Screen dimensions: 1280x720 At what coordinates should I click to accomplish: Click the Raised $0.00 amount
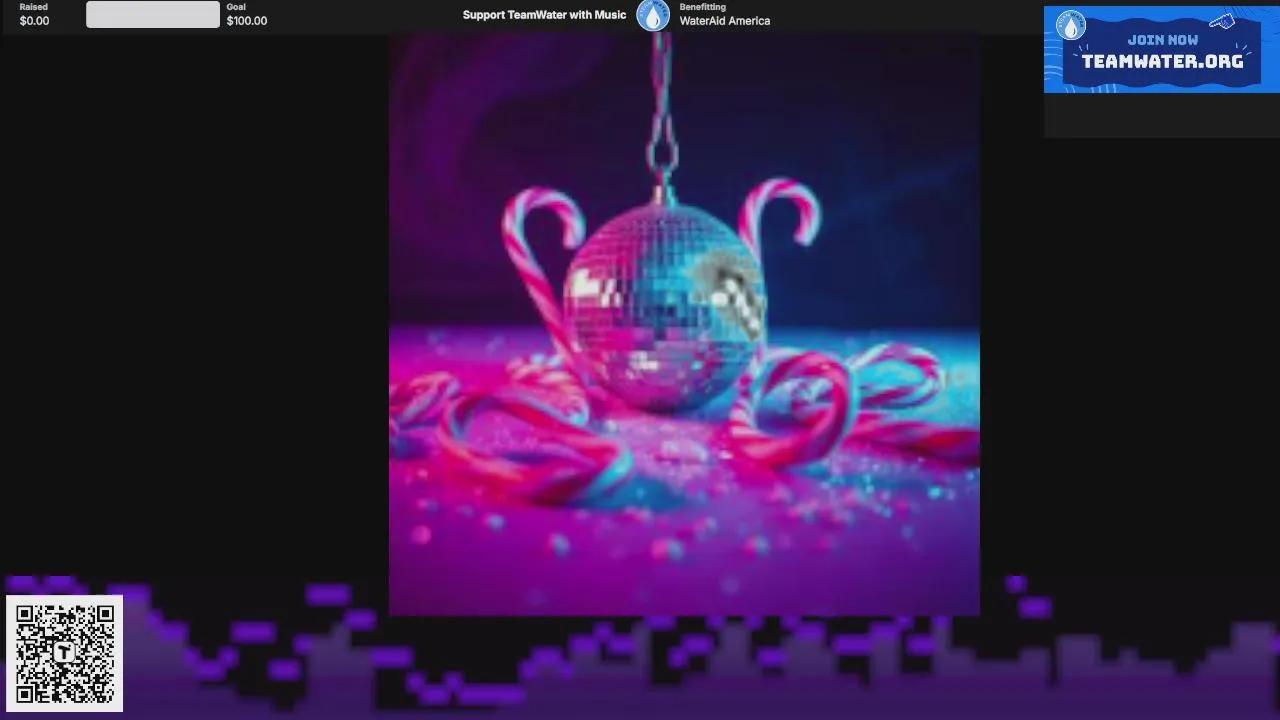coord(34,21)
